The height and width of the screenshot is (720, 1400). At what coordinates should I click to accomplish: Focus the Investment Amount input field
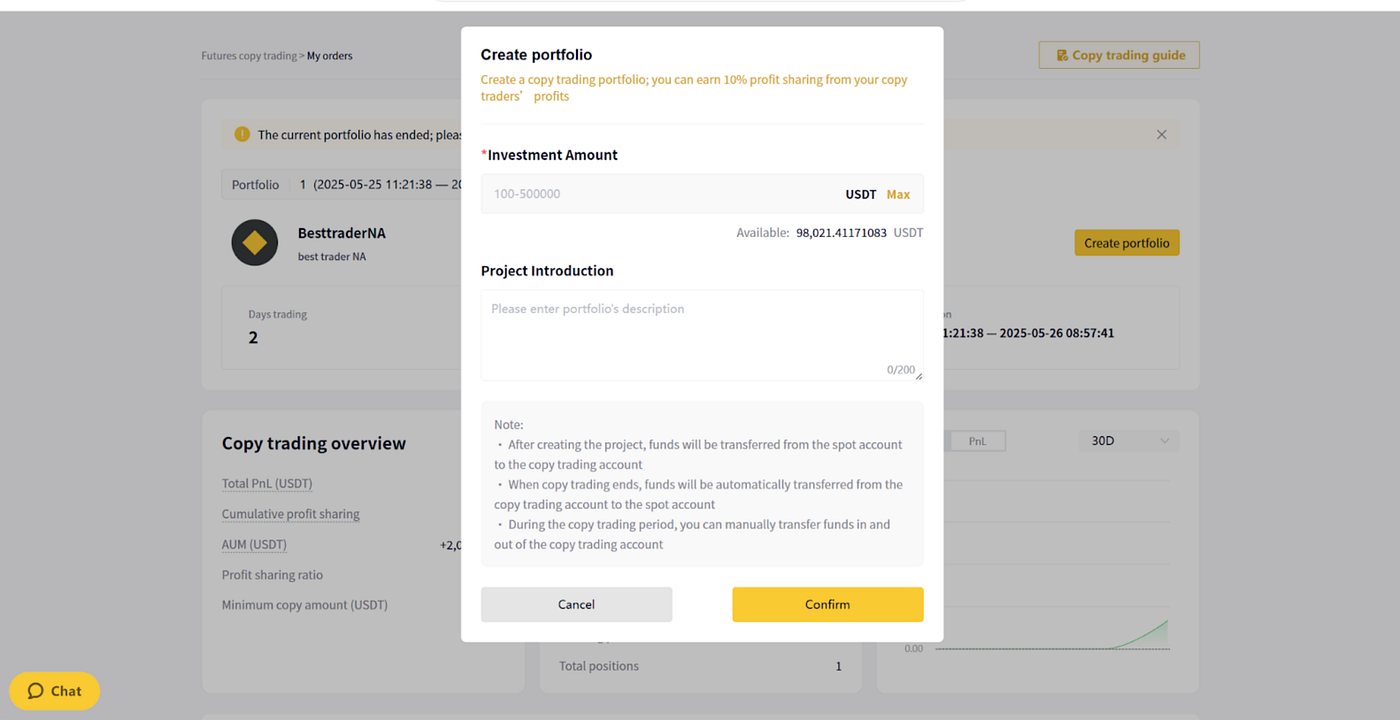point(702,194)
